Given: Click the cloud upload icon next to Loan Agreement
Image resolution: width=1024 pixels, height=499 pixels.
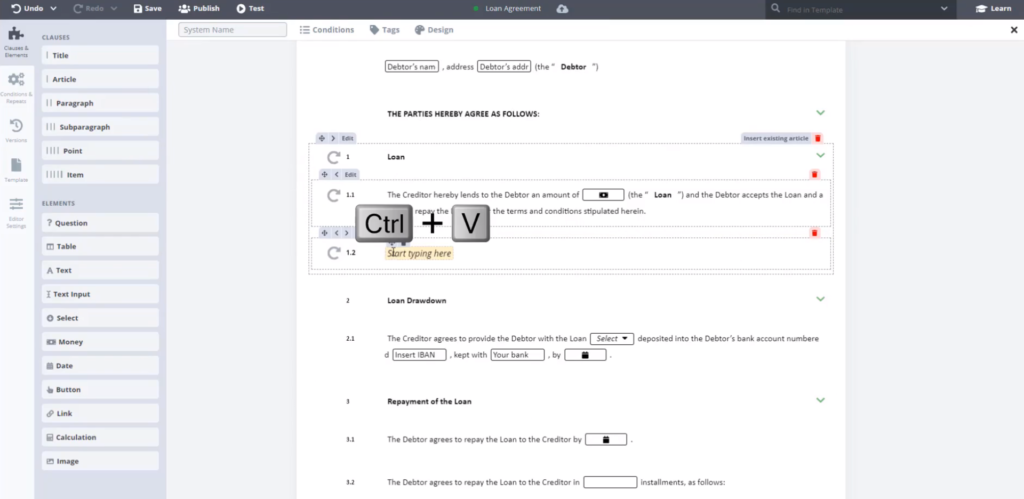Looking at the screenshot, I should point(563,8).
